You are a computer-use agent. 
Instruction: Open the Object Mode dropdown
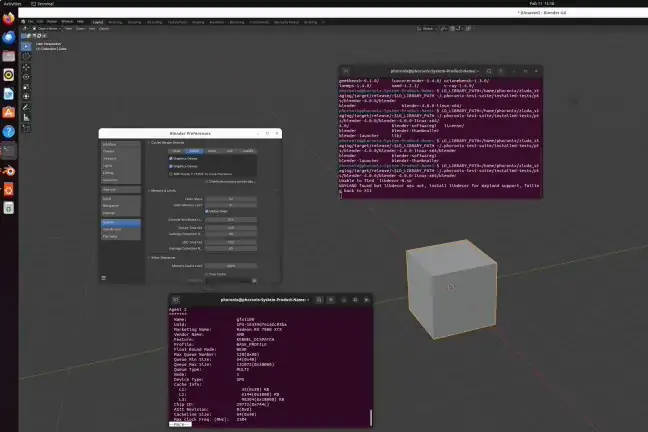[47, 29]
